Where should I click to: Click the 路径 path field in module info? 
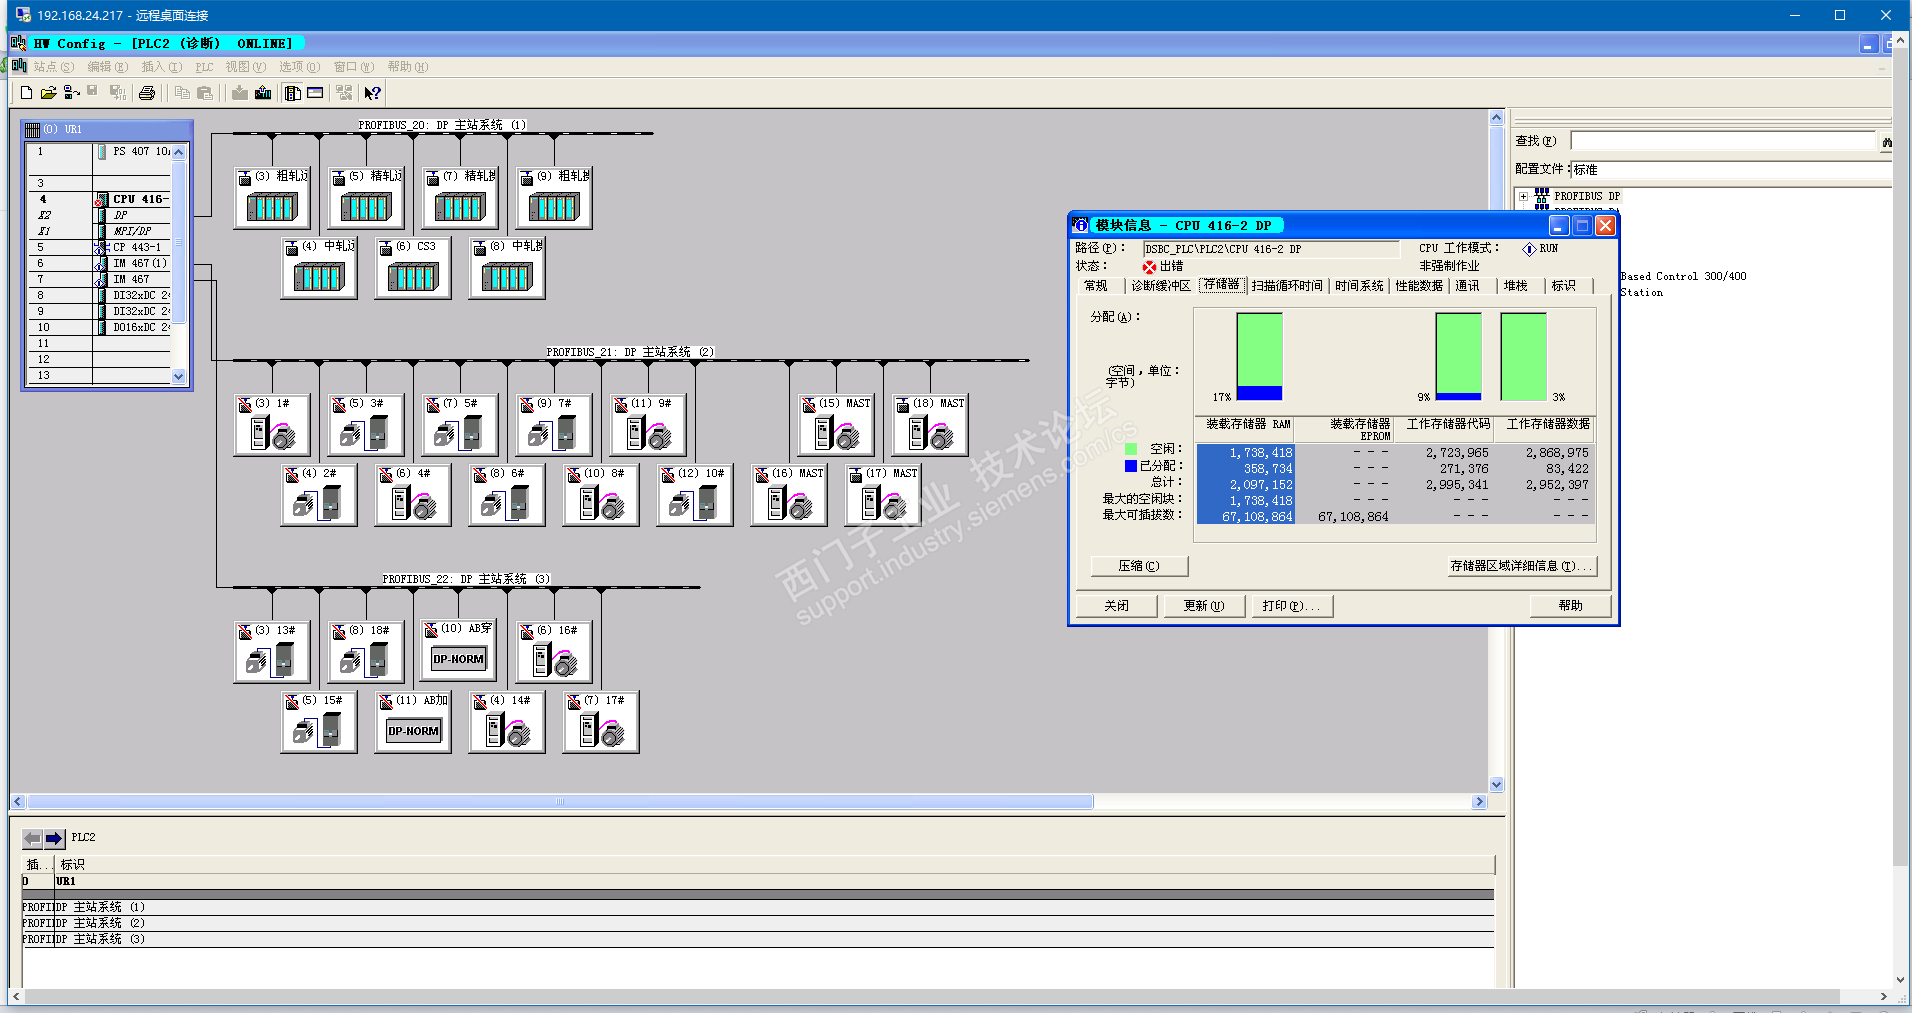pyautogui.click(x=1271, y=249)
